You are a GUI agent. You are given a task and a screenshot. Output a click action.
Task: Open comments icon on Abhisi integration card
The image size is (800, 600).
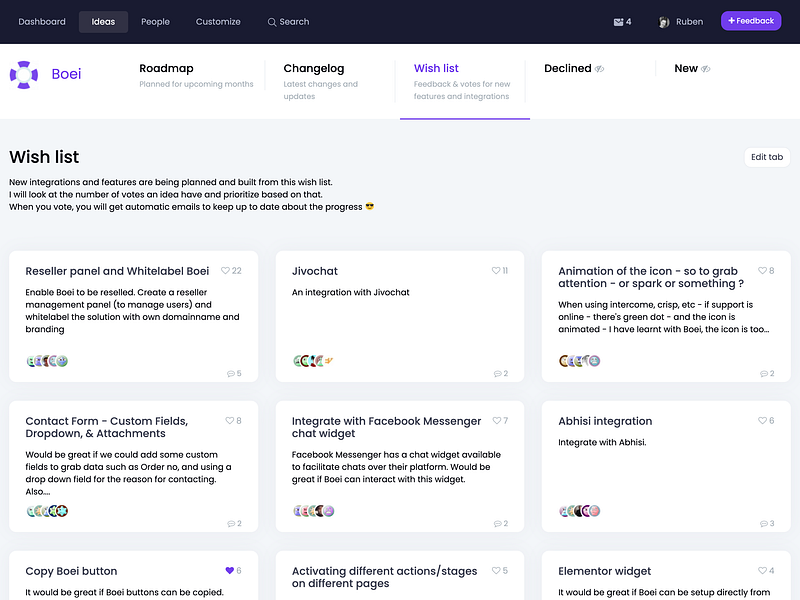click(x=764, y=523)
